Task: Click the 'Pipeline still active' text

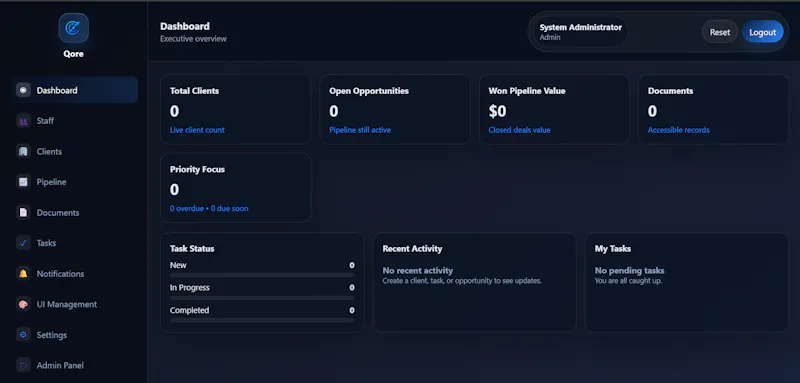Action: pos(360,130)
